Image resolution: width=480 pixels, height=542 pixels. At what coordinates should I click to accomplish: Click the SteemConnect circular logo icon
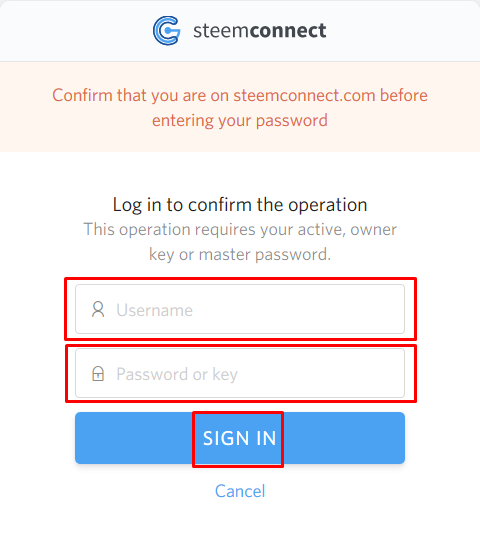[x=167, y=30]
